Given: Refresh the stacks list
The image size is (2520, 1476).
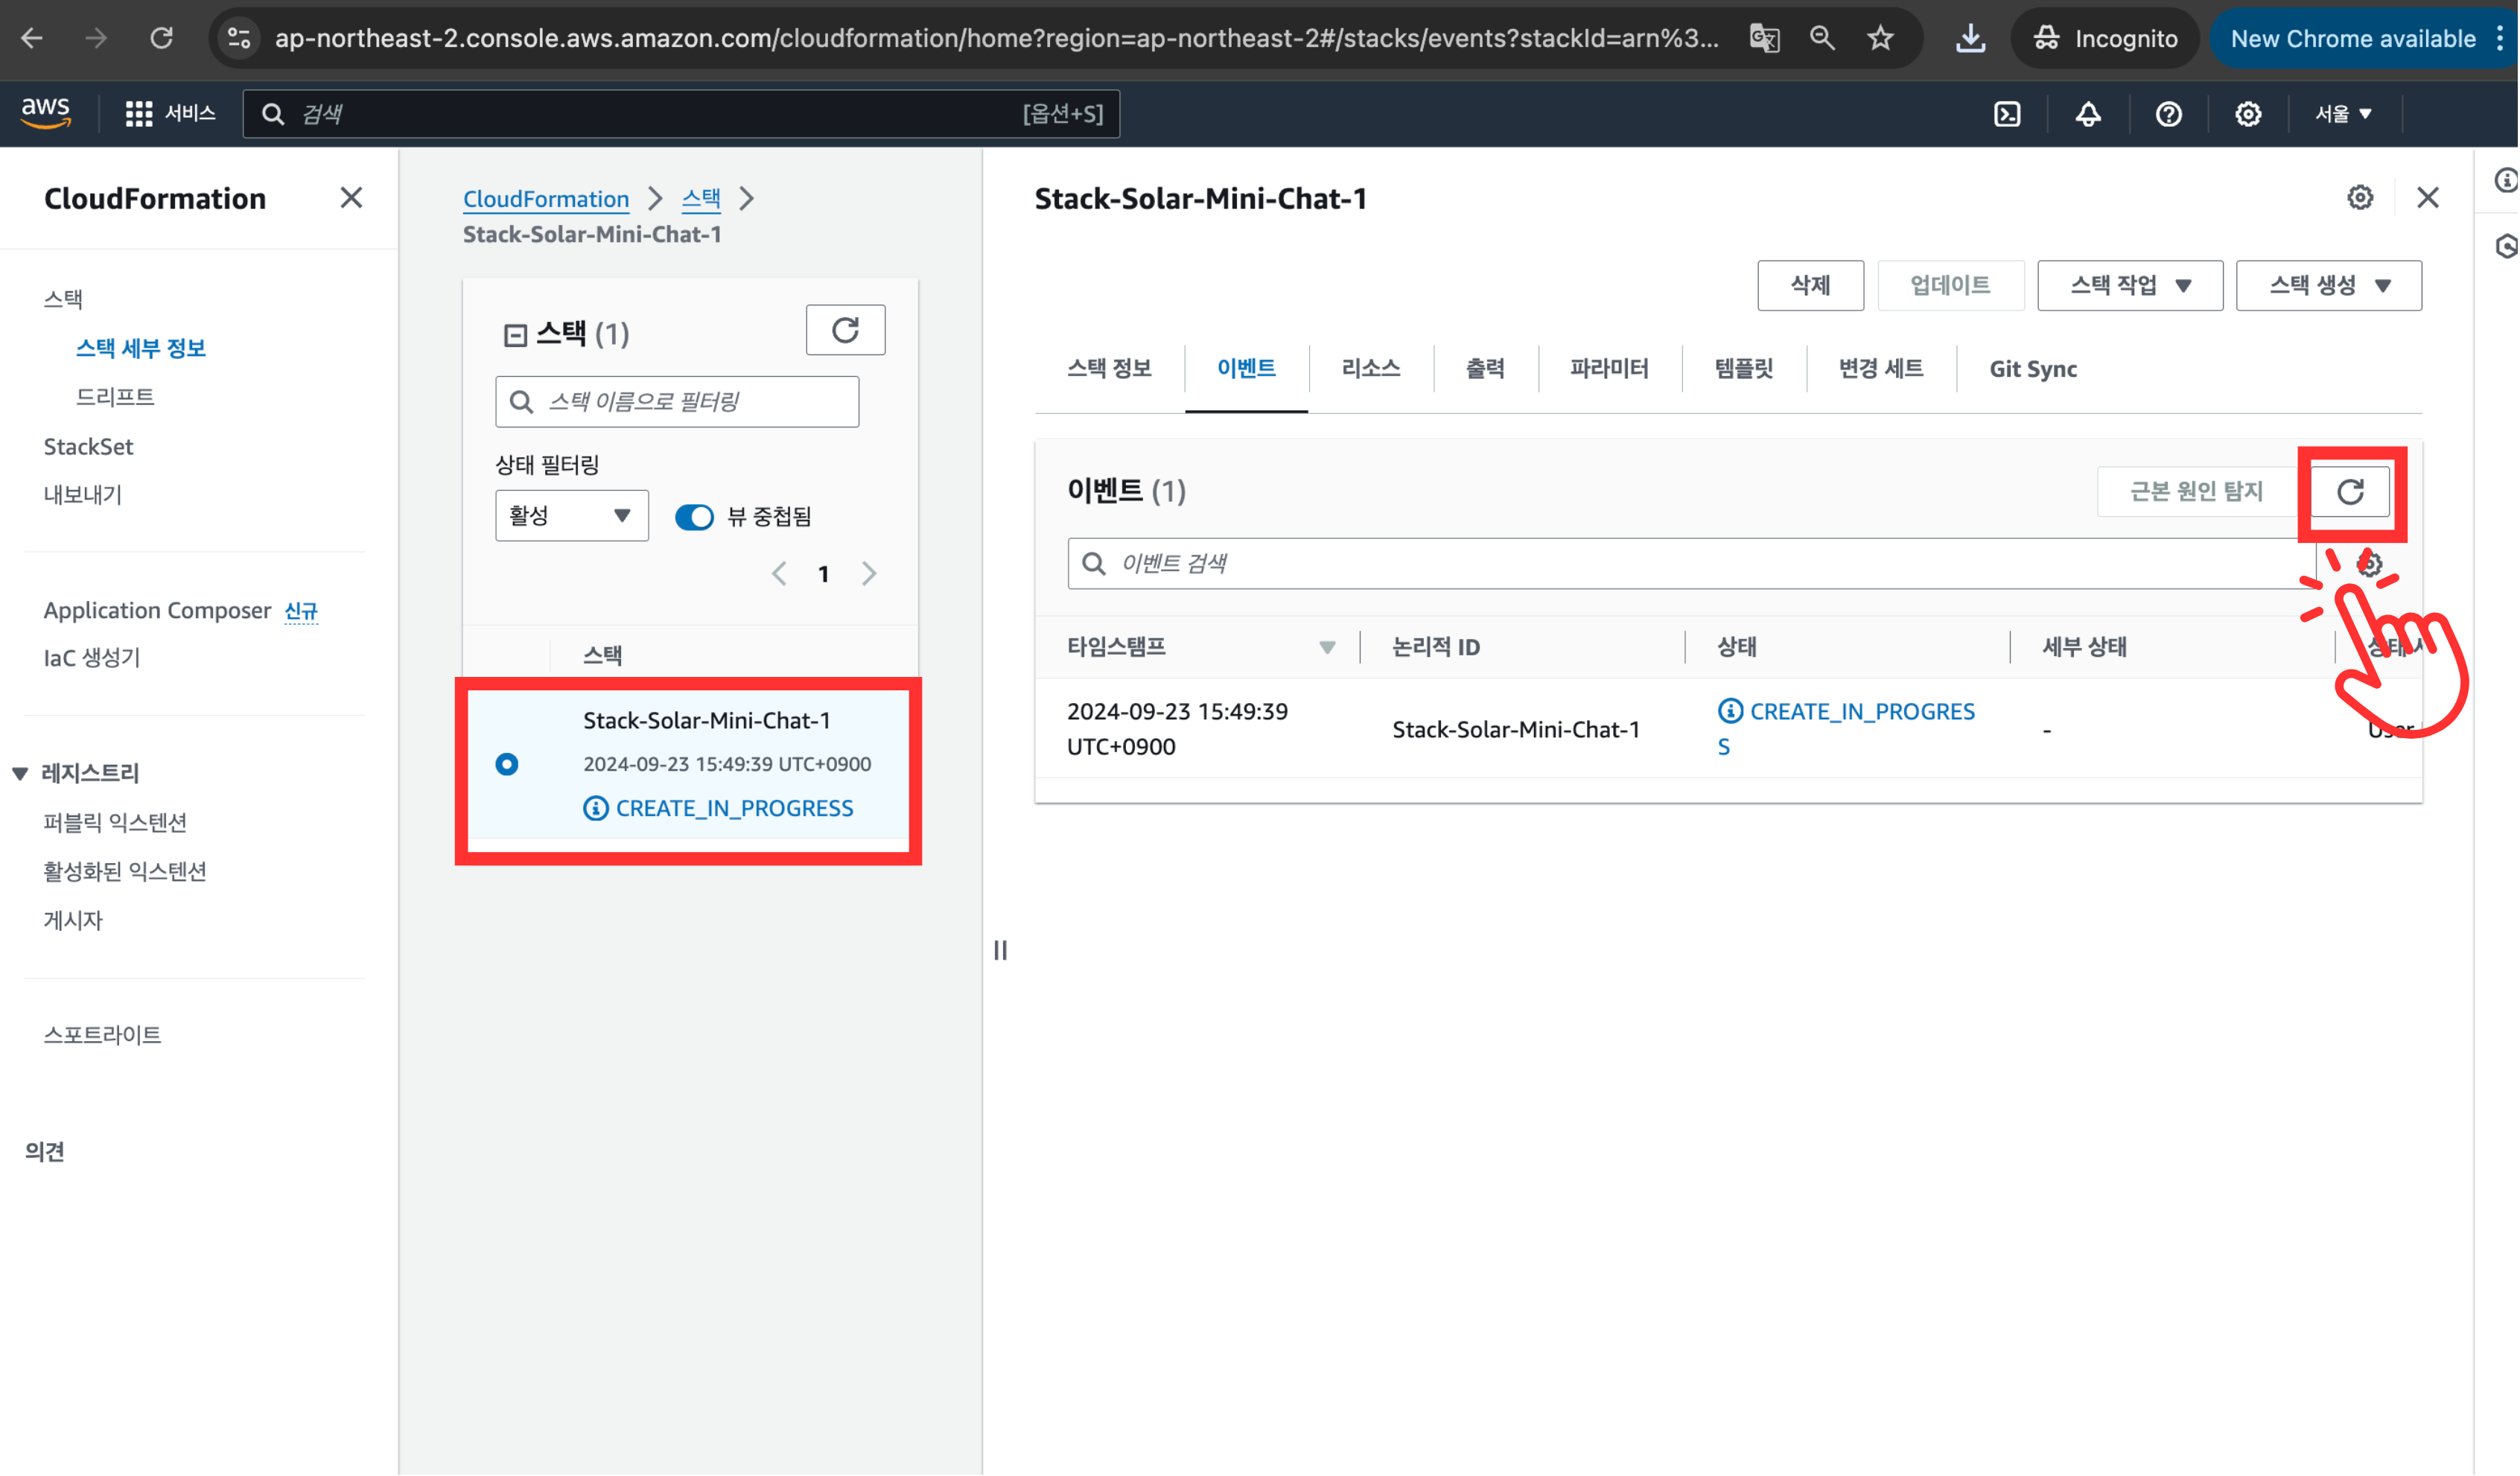Looking at the screenshot, I should [x=846, y=330].
